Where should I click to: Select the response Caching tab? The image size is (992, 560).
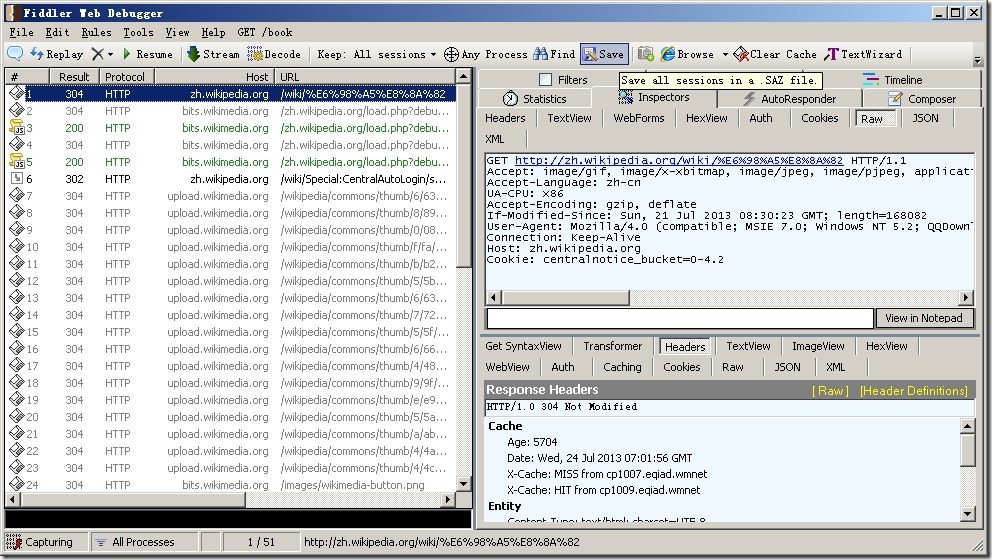pyautogui.click(x=622, y=367)
